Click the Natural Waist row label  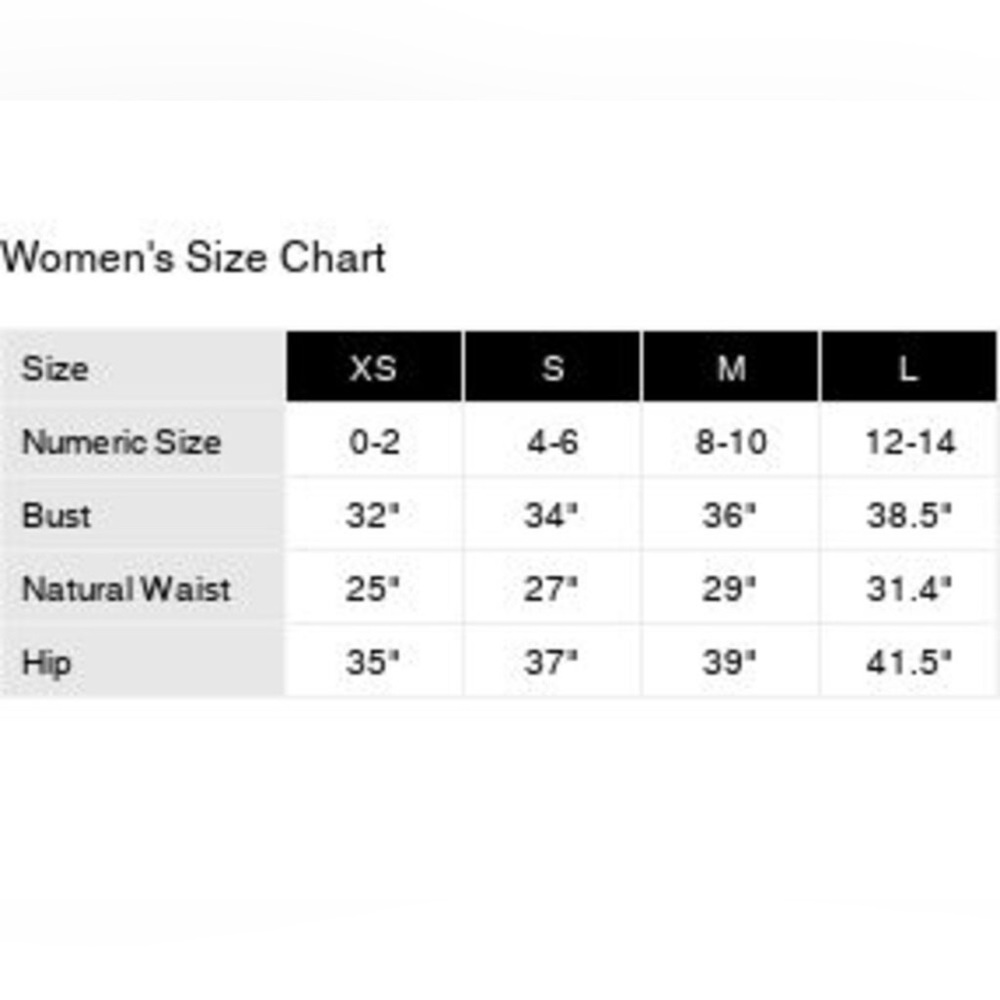[126, 589]
